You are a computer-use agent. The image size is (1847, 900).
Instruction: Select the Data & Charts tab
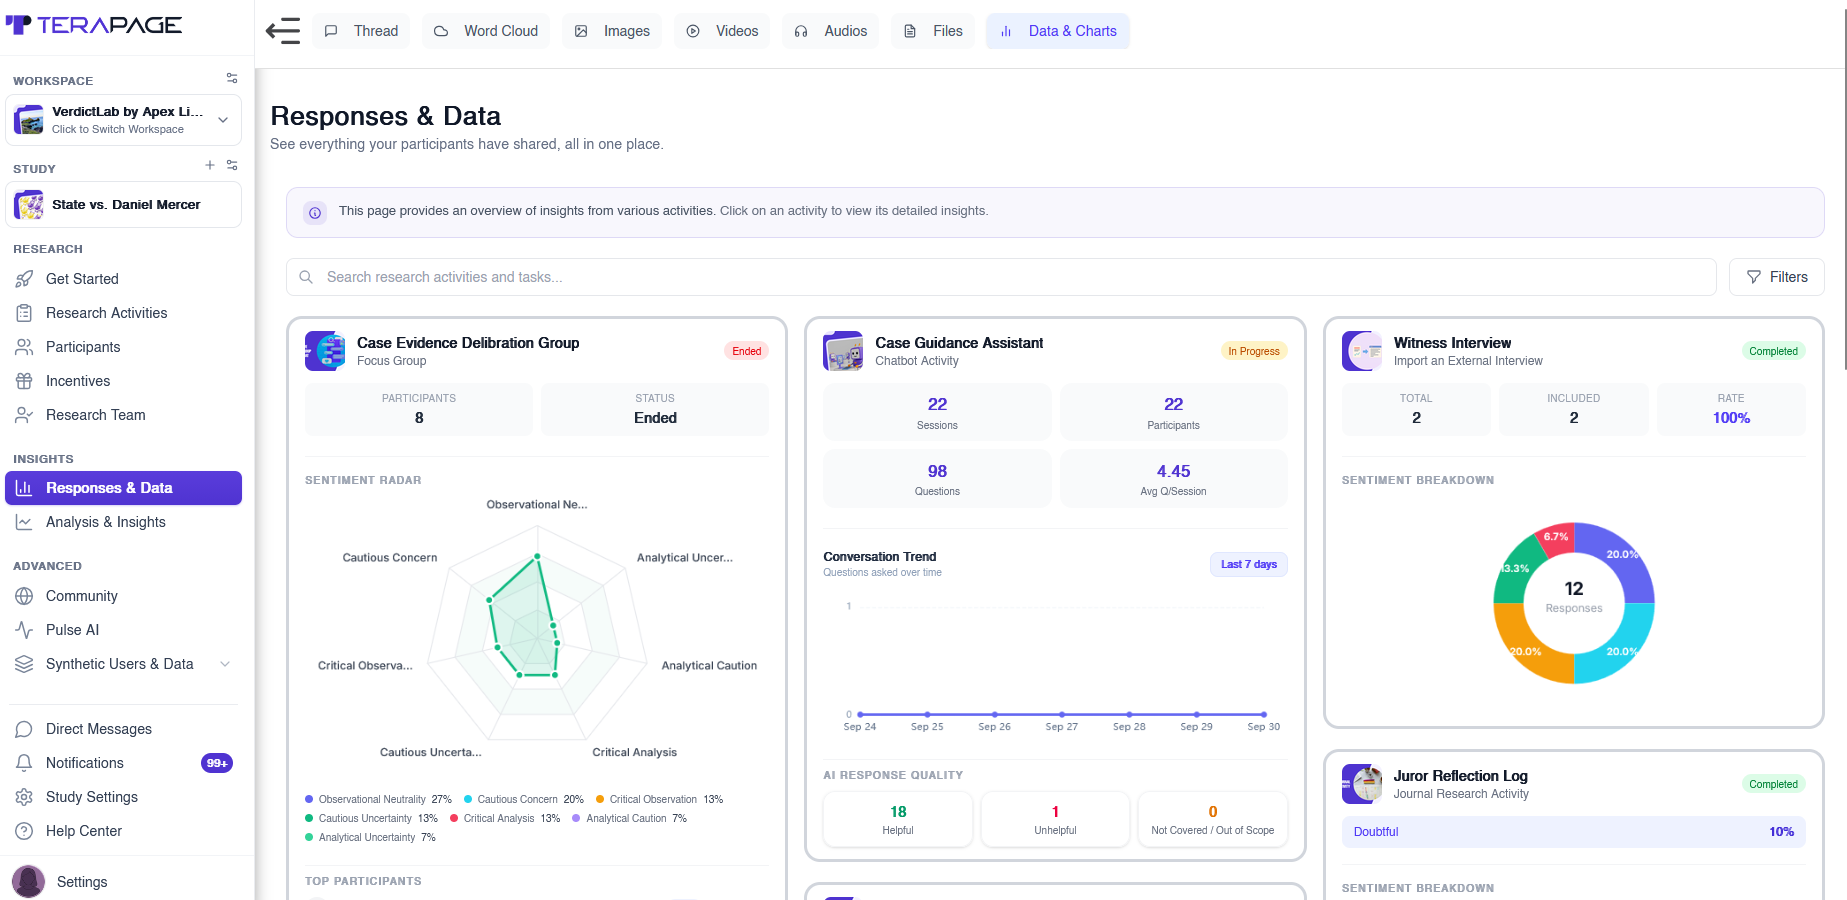pos(1058,31)
